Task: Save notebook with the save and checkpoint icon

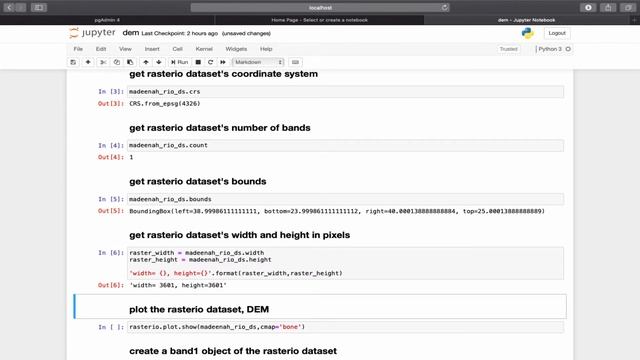Action: coord(73,62)
